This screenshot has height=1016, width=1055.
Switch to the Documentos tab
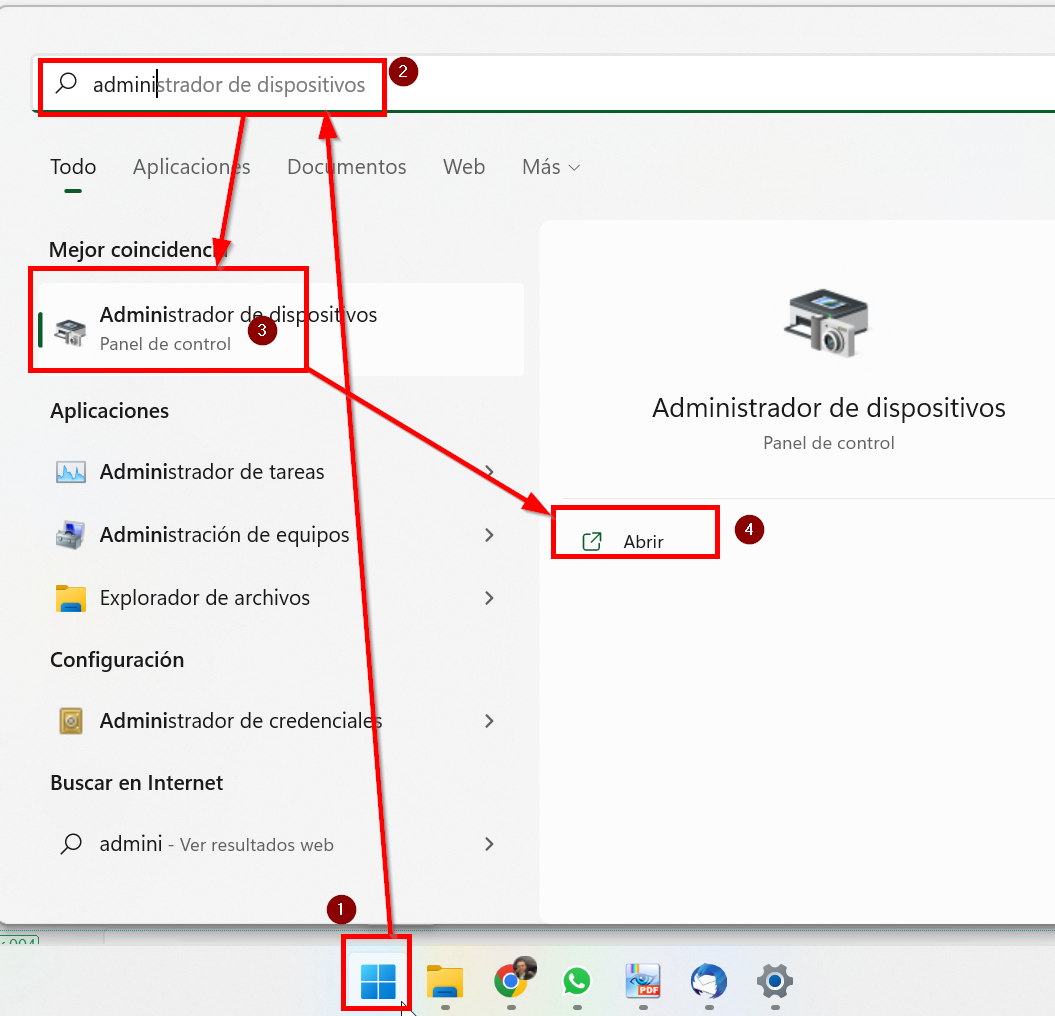point(347,167)
